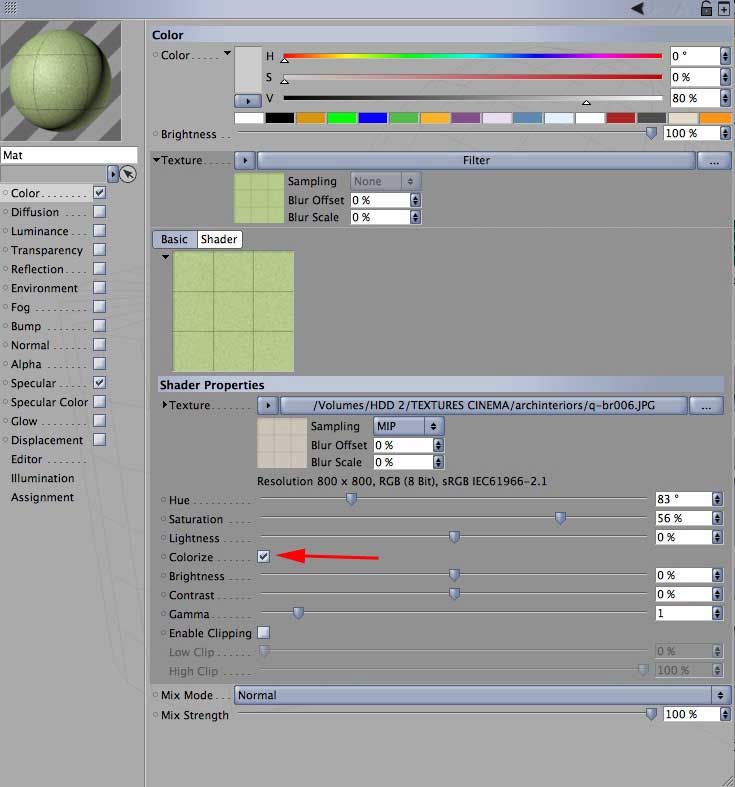The width and height of the screenshot is (735, 787).
Task: Click the arrow button beside q-br006.JPG path
Action: (x=268, y=405)
